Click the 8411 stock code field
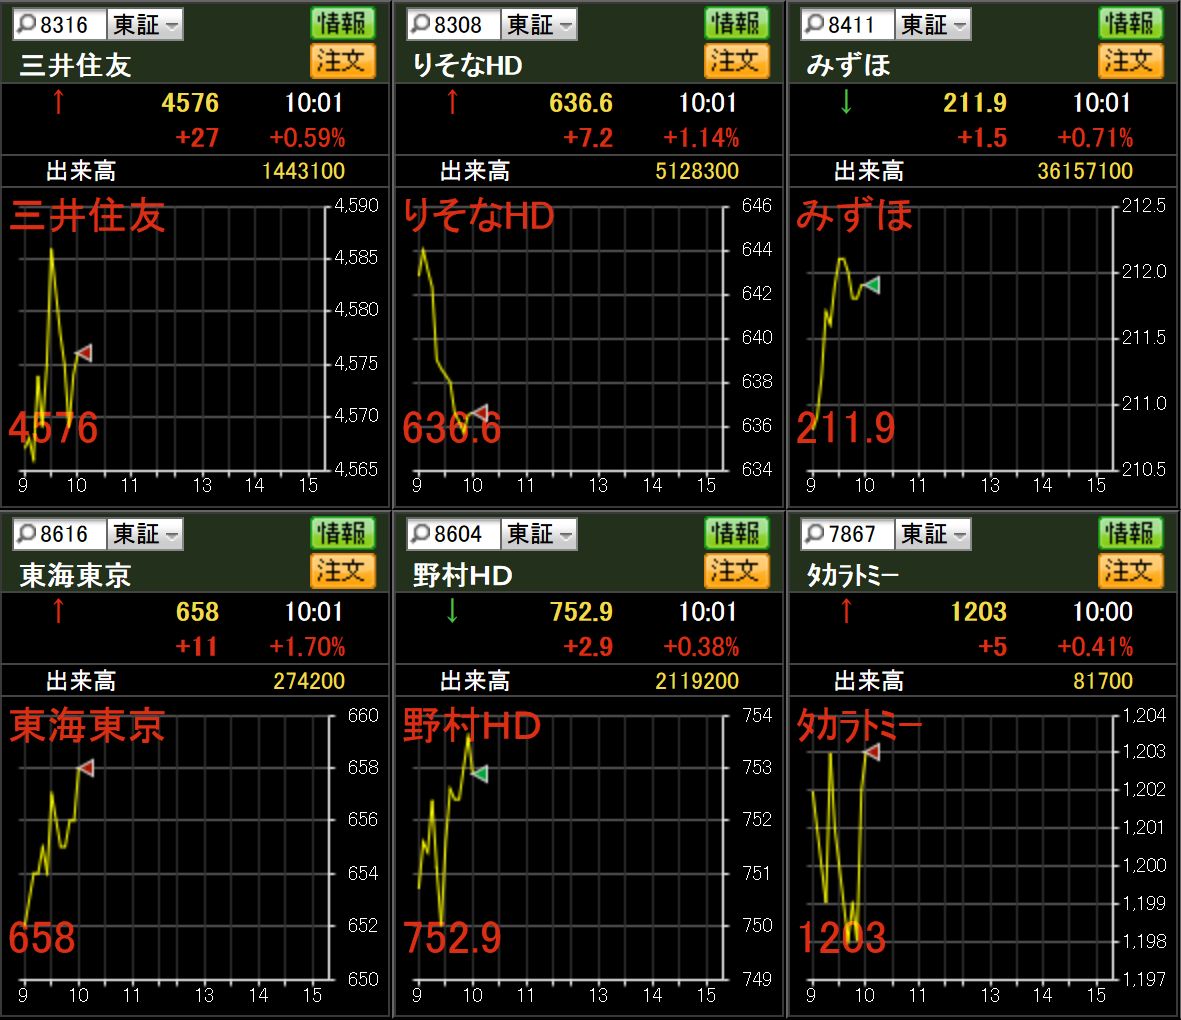 [848, 24]
